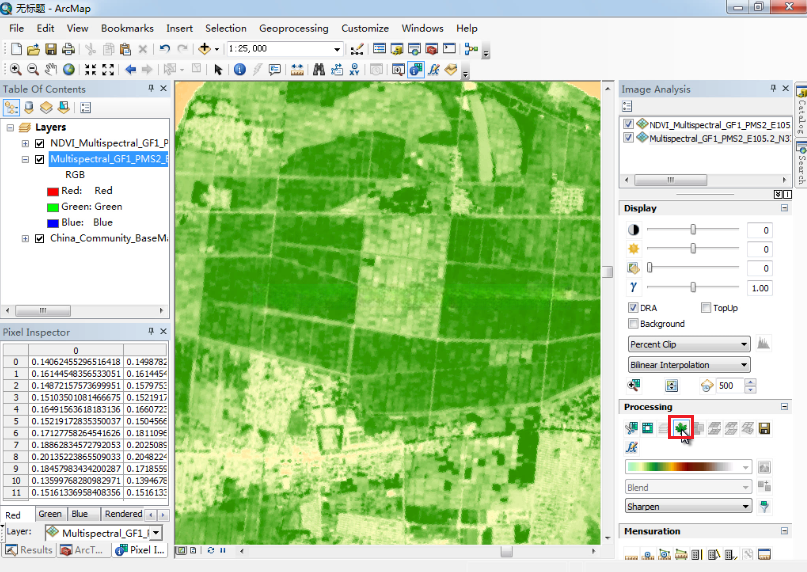Select the Identify tool in toolbar
The image size is (807, 572).
(x=240, y=69)
